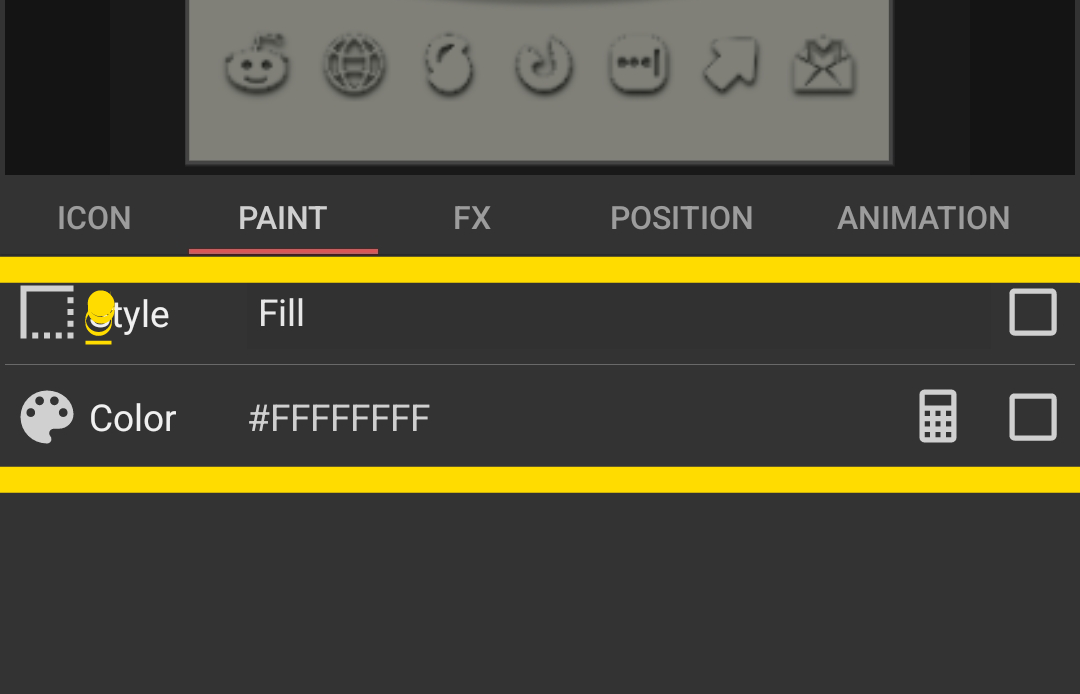Select the Reddit alien icon in preview

tap(257, 63)
